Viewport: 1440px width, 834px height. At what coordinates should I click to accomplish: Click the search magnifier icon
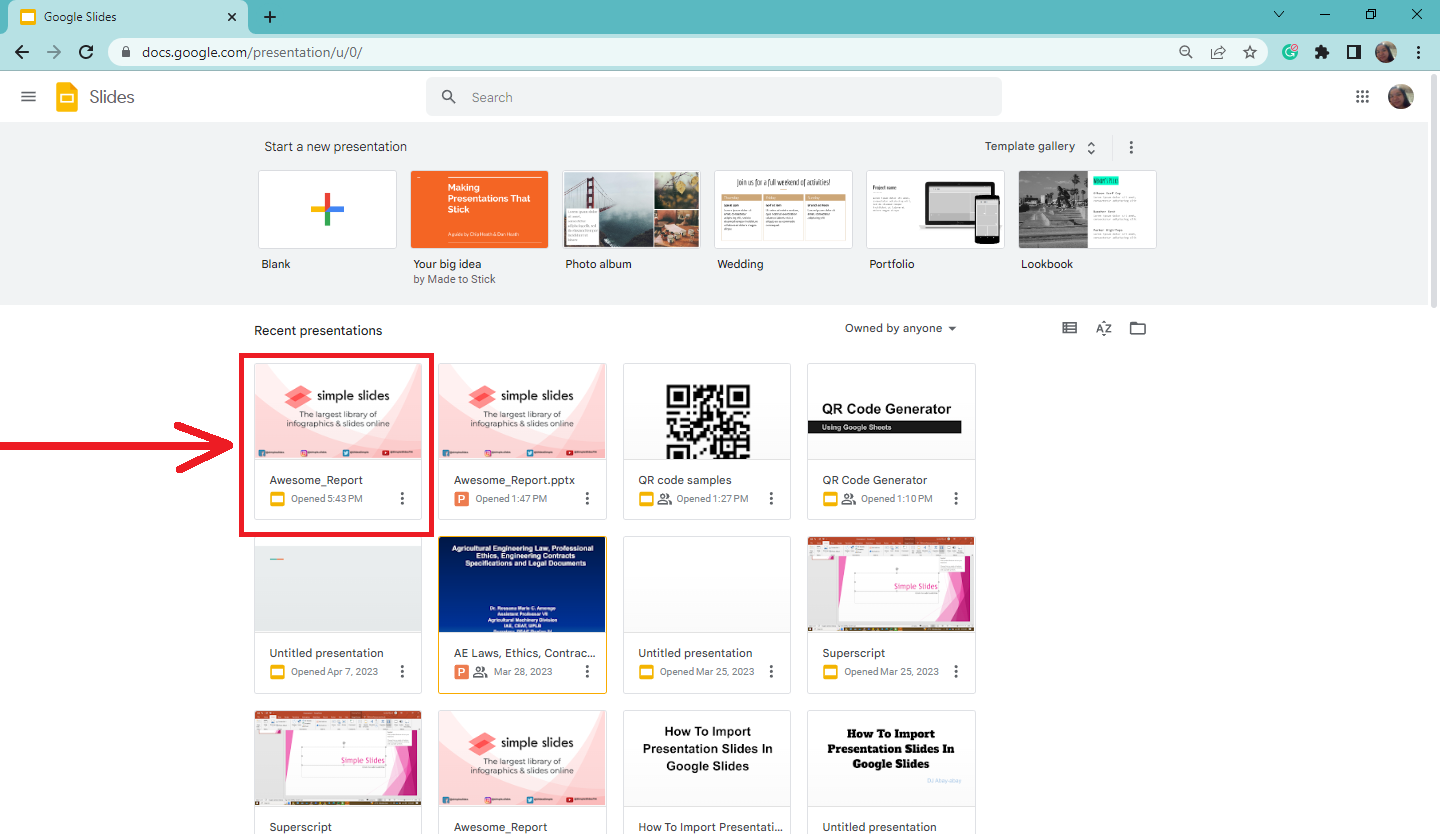click(x=450, y=97)
